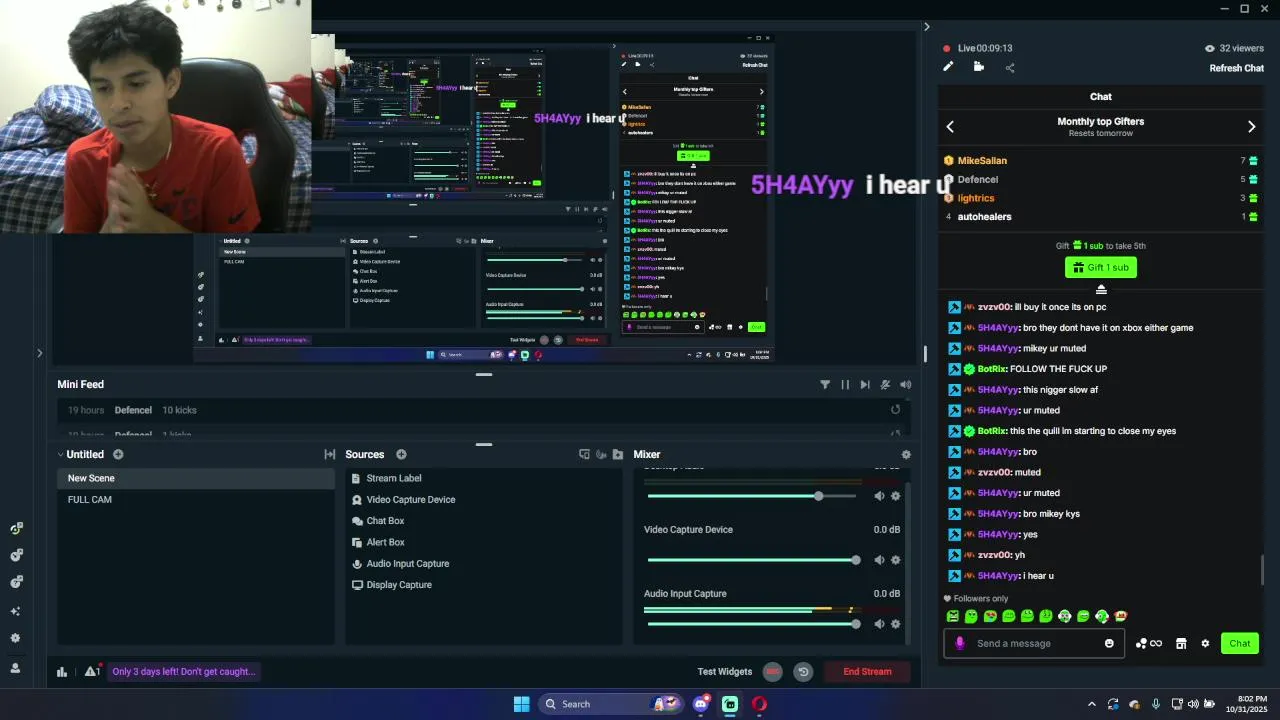This screenshot has width=1280, height=720.
Task: Open Discord from the Windows taskbar
Action: point(700,704)
